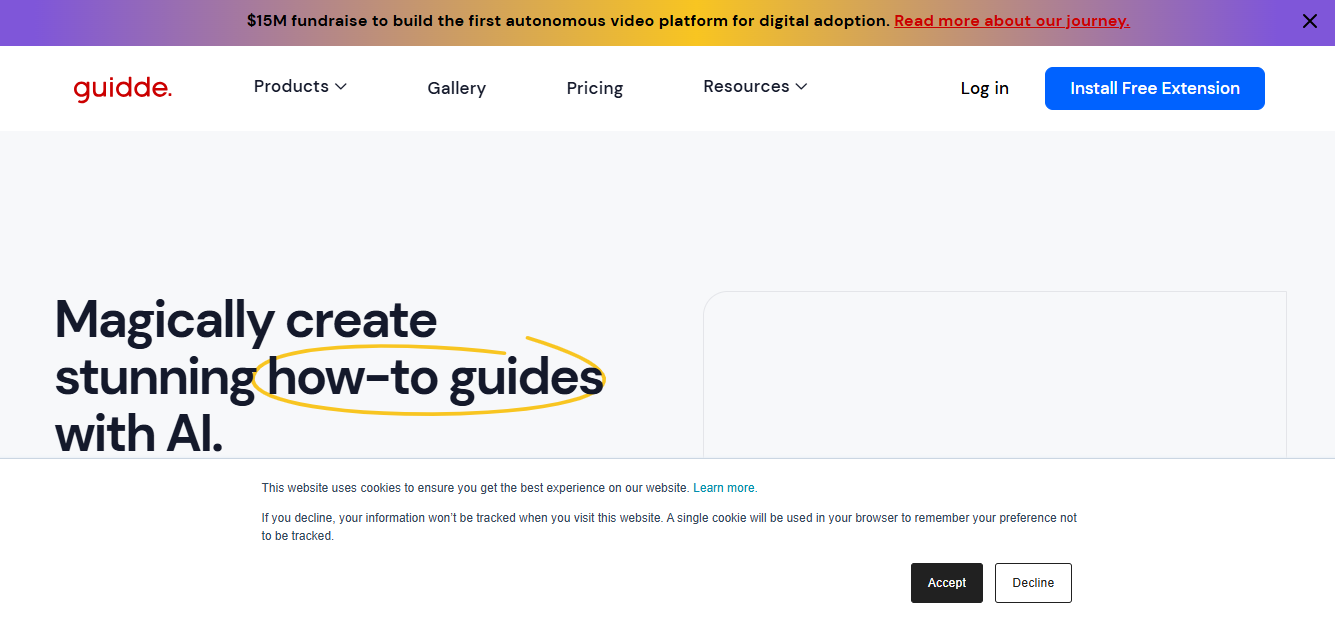Close the fundraise announcement banner

tap(1310, 21)
